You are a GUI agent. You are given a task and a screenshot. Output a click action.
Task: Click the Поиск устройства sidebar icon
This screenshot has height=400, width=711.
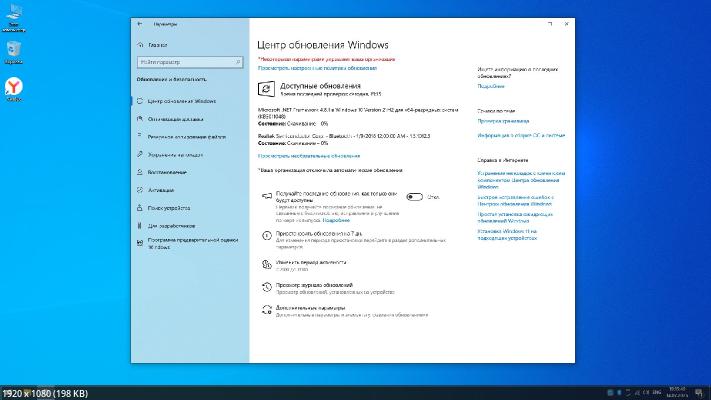(140, 208)
